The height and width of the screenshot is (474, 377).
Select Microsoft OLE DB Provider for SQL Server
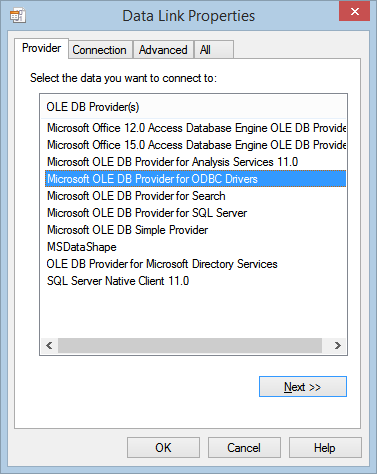196,213
